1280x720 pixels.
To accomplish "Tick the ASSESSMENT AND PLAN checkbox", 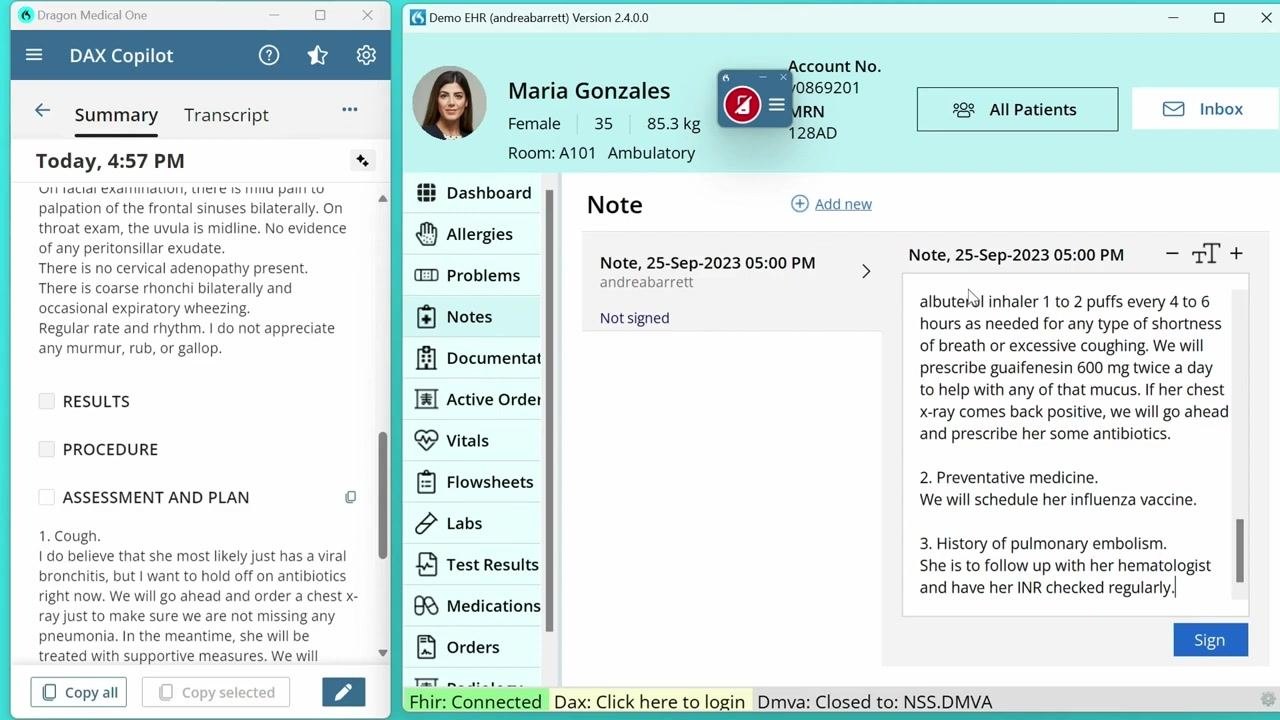I will [x=46, y=497].
